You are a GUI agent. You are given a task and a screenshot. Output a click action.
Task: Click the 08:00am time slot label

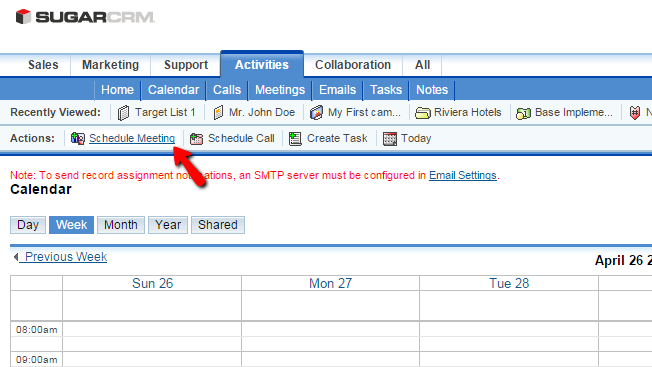(x=37, y=330)
